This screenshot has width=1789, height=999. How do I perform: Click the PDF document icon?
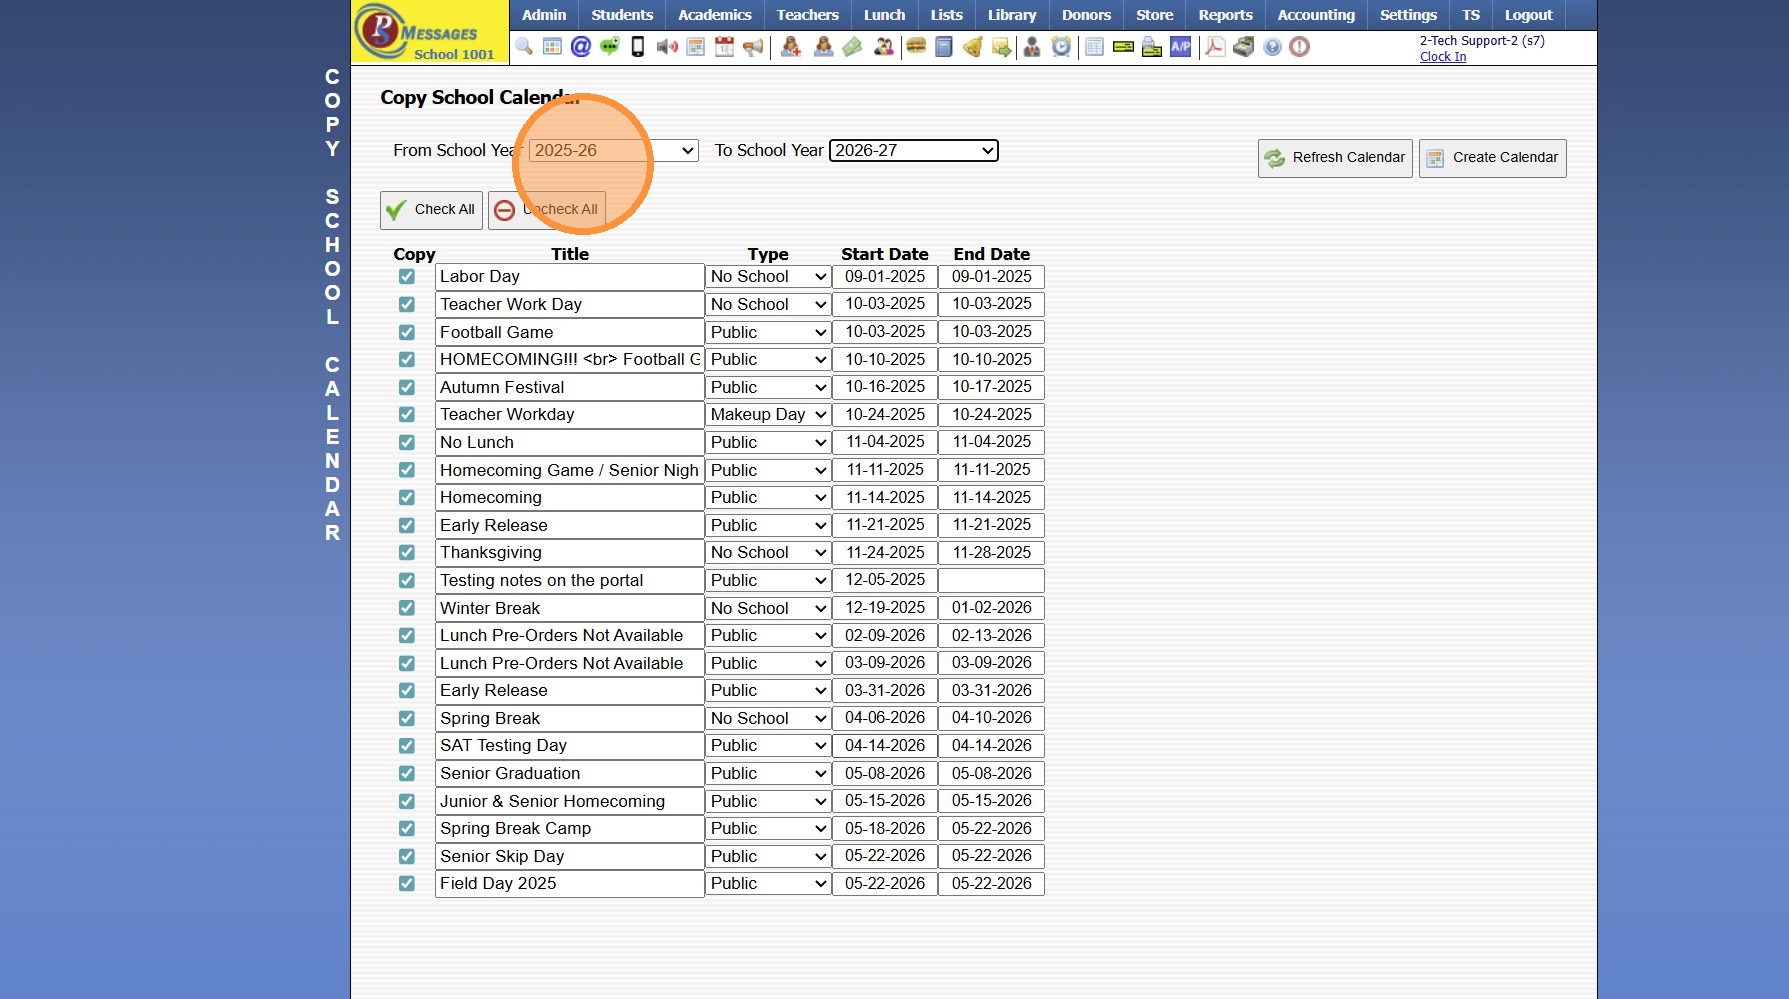tap(1215, 47)
